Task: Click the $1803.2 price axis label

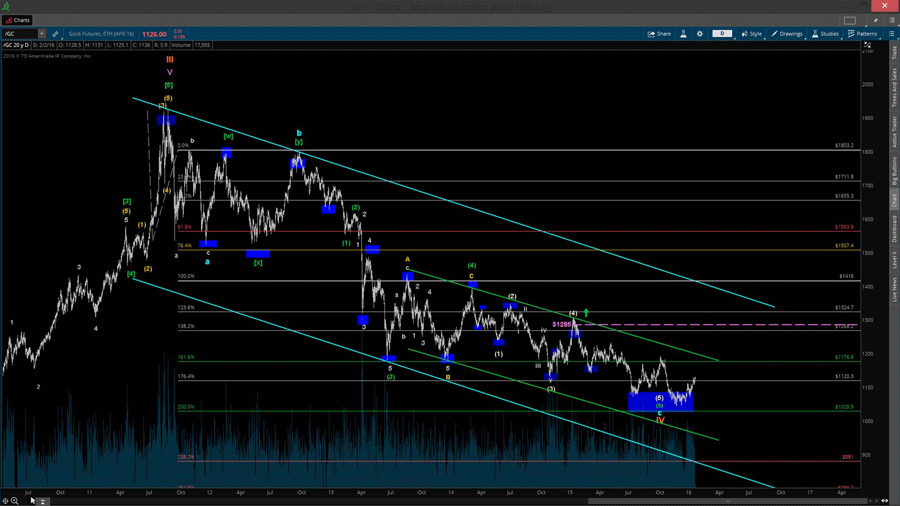Action: coord(844,146)
